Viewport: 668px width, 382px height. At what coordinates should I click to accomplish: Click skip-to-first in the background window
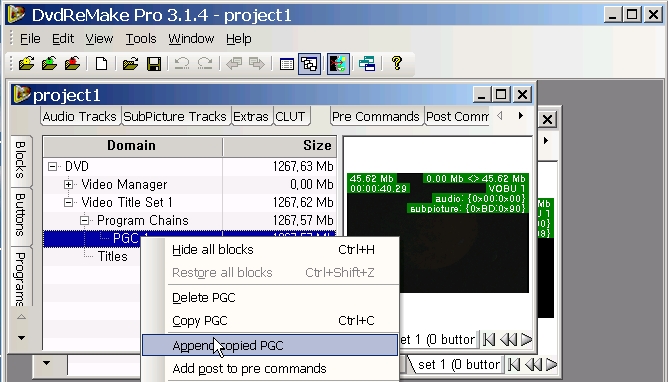click(514, 365)
